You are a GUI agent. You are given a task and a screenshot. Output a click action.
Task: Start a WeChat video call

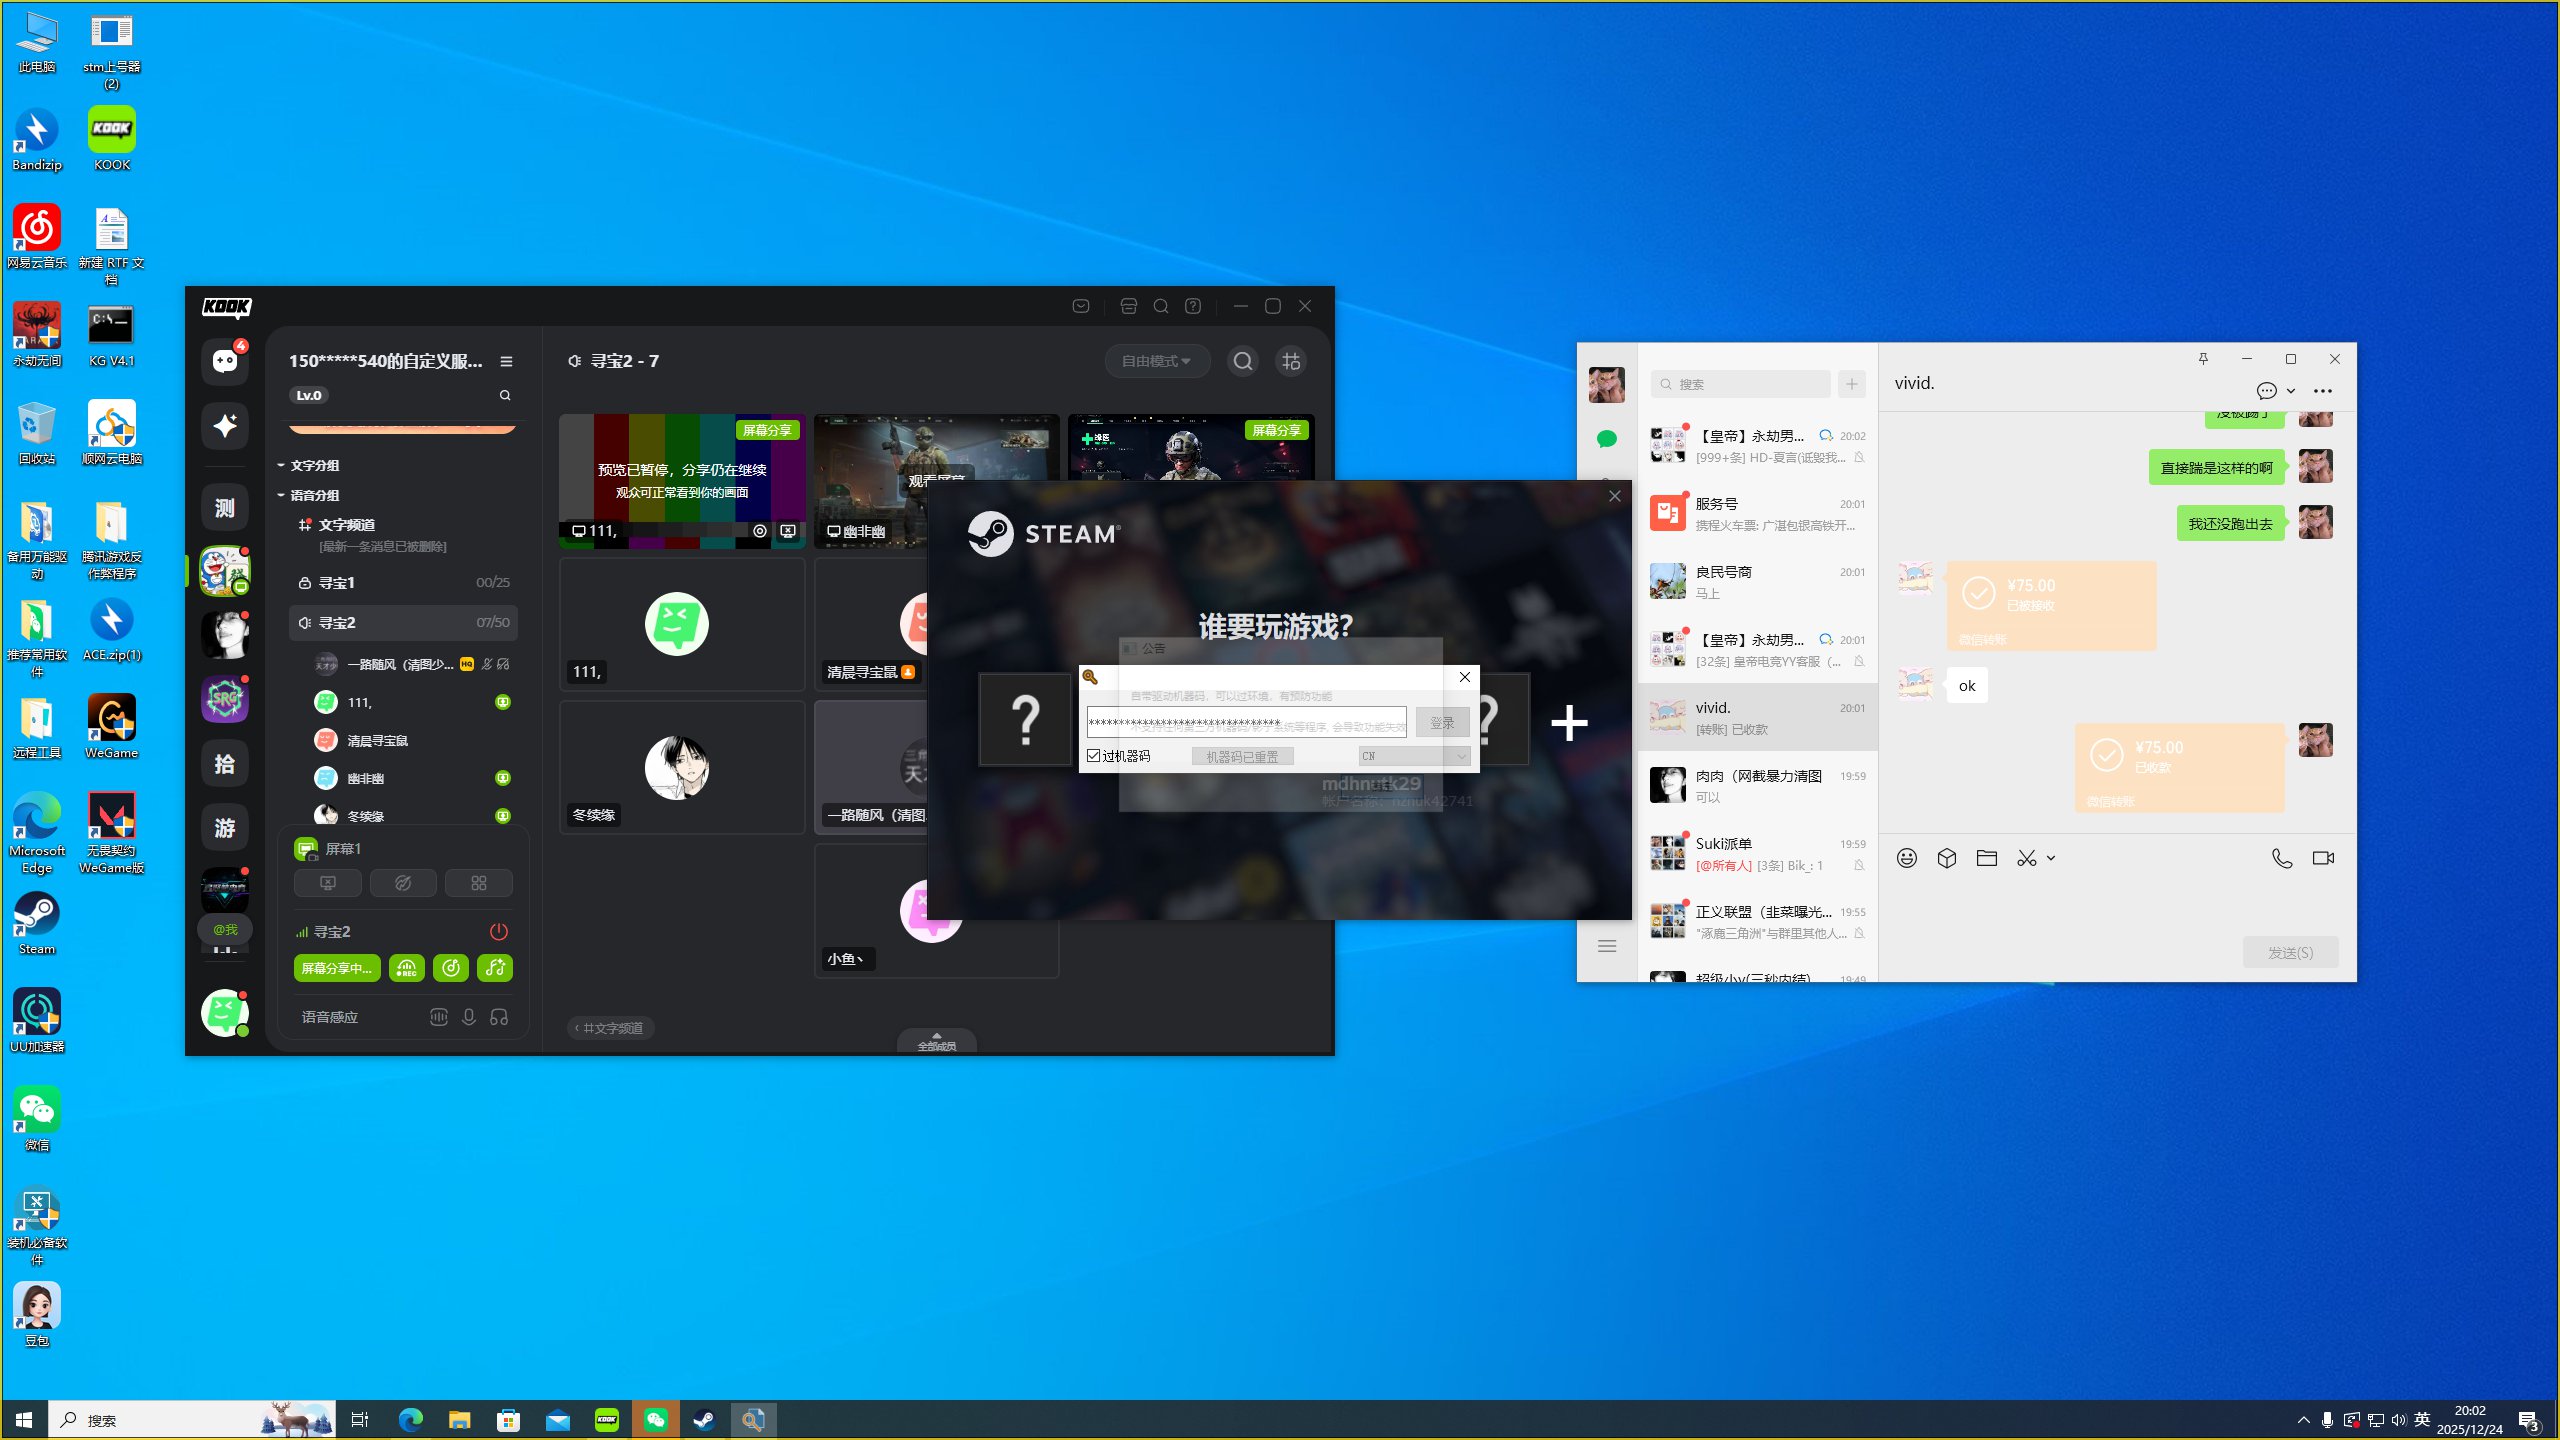pyautogui.click(x=2323, y=858)
